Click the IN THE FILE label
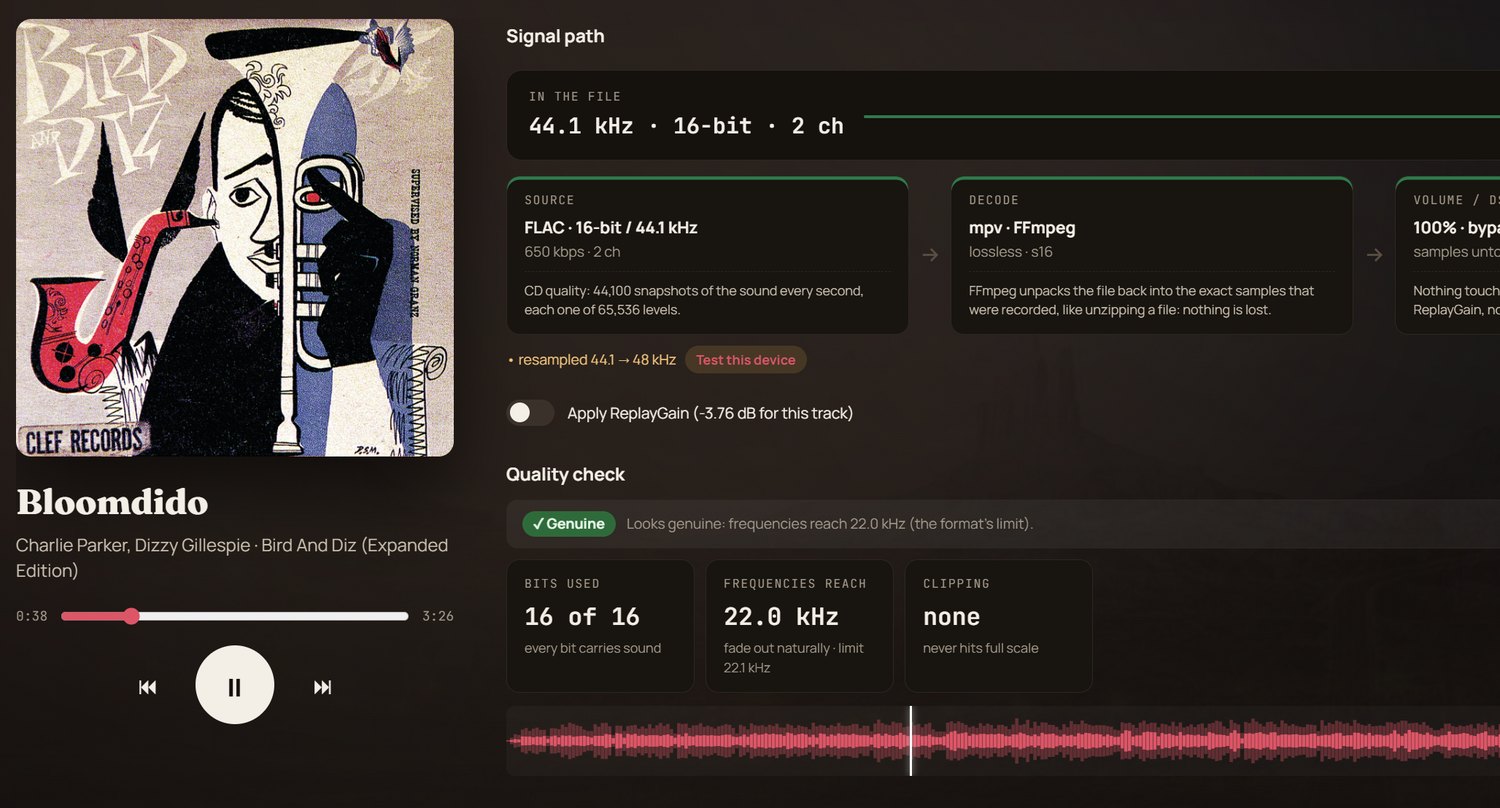The height and width of the screenshot is (808, 1500). pos(575,97)
